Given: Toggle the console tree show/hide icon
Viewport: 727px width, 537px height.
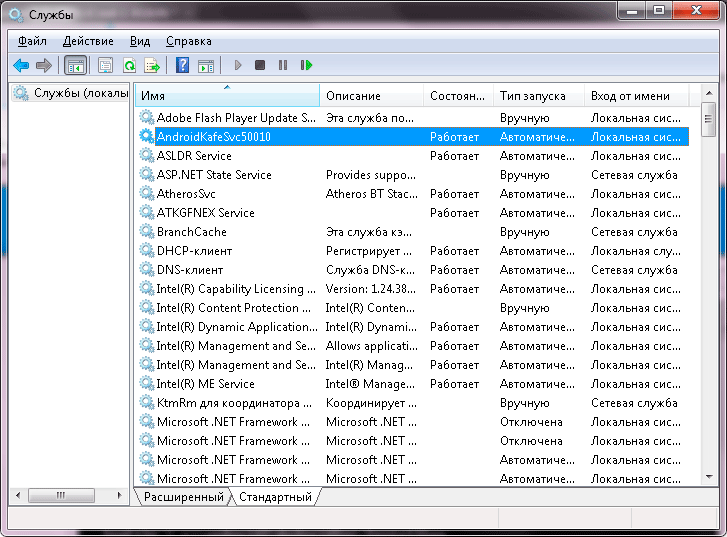Looking at the screenshot, I should [75, 66].
